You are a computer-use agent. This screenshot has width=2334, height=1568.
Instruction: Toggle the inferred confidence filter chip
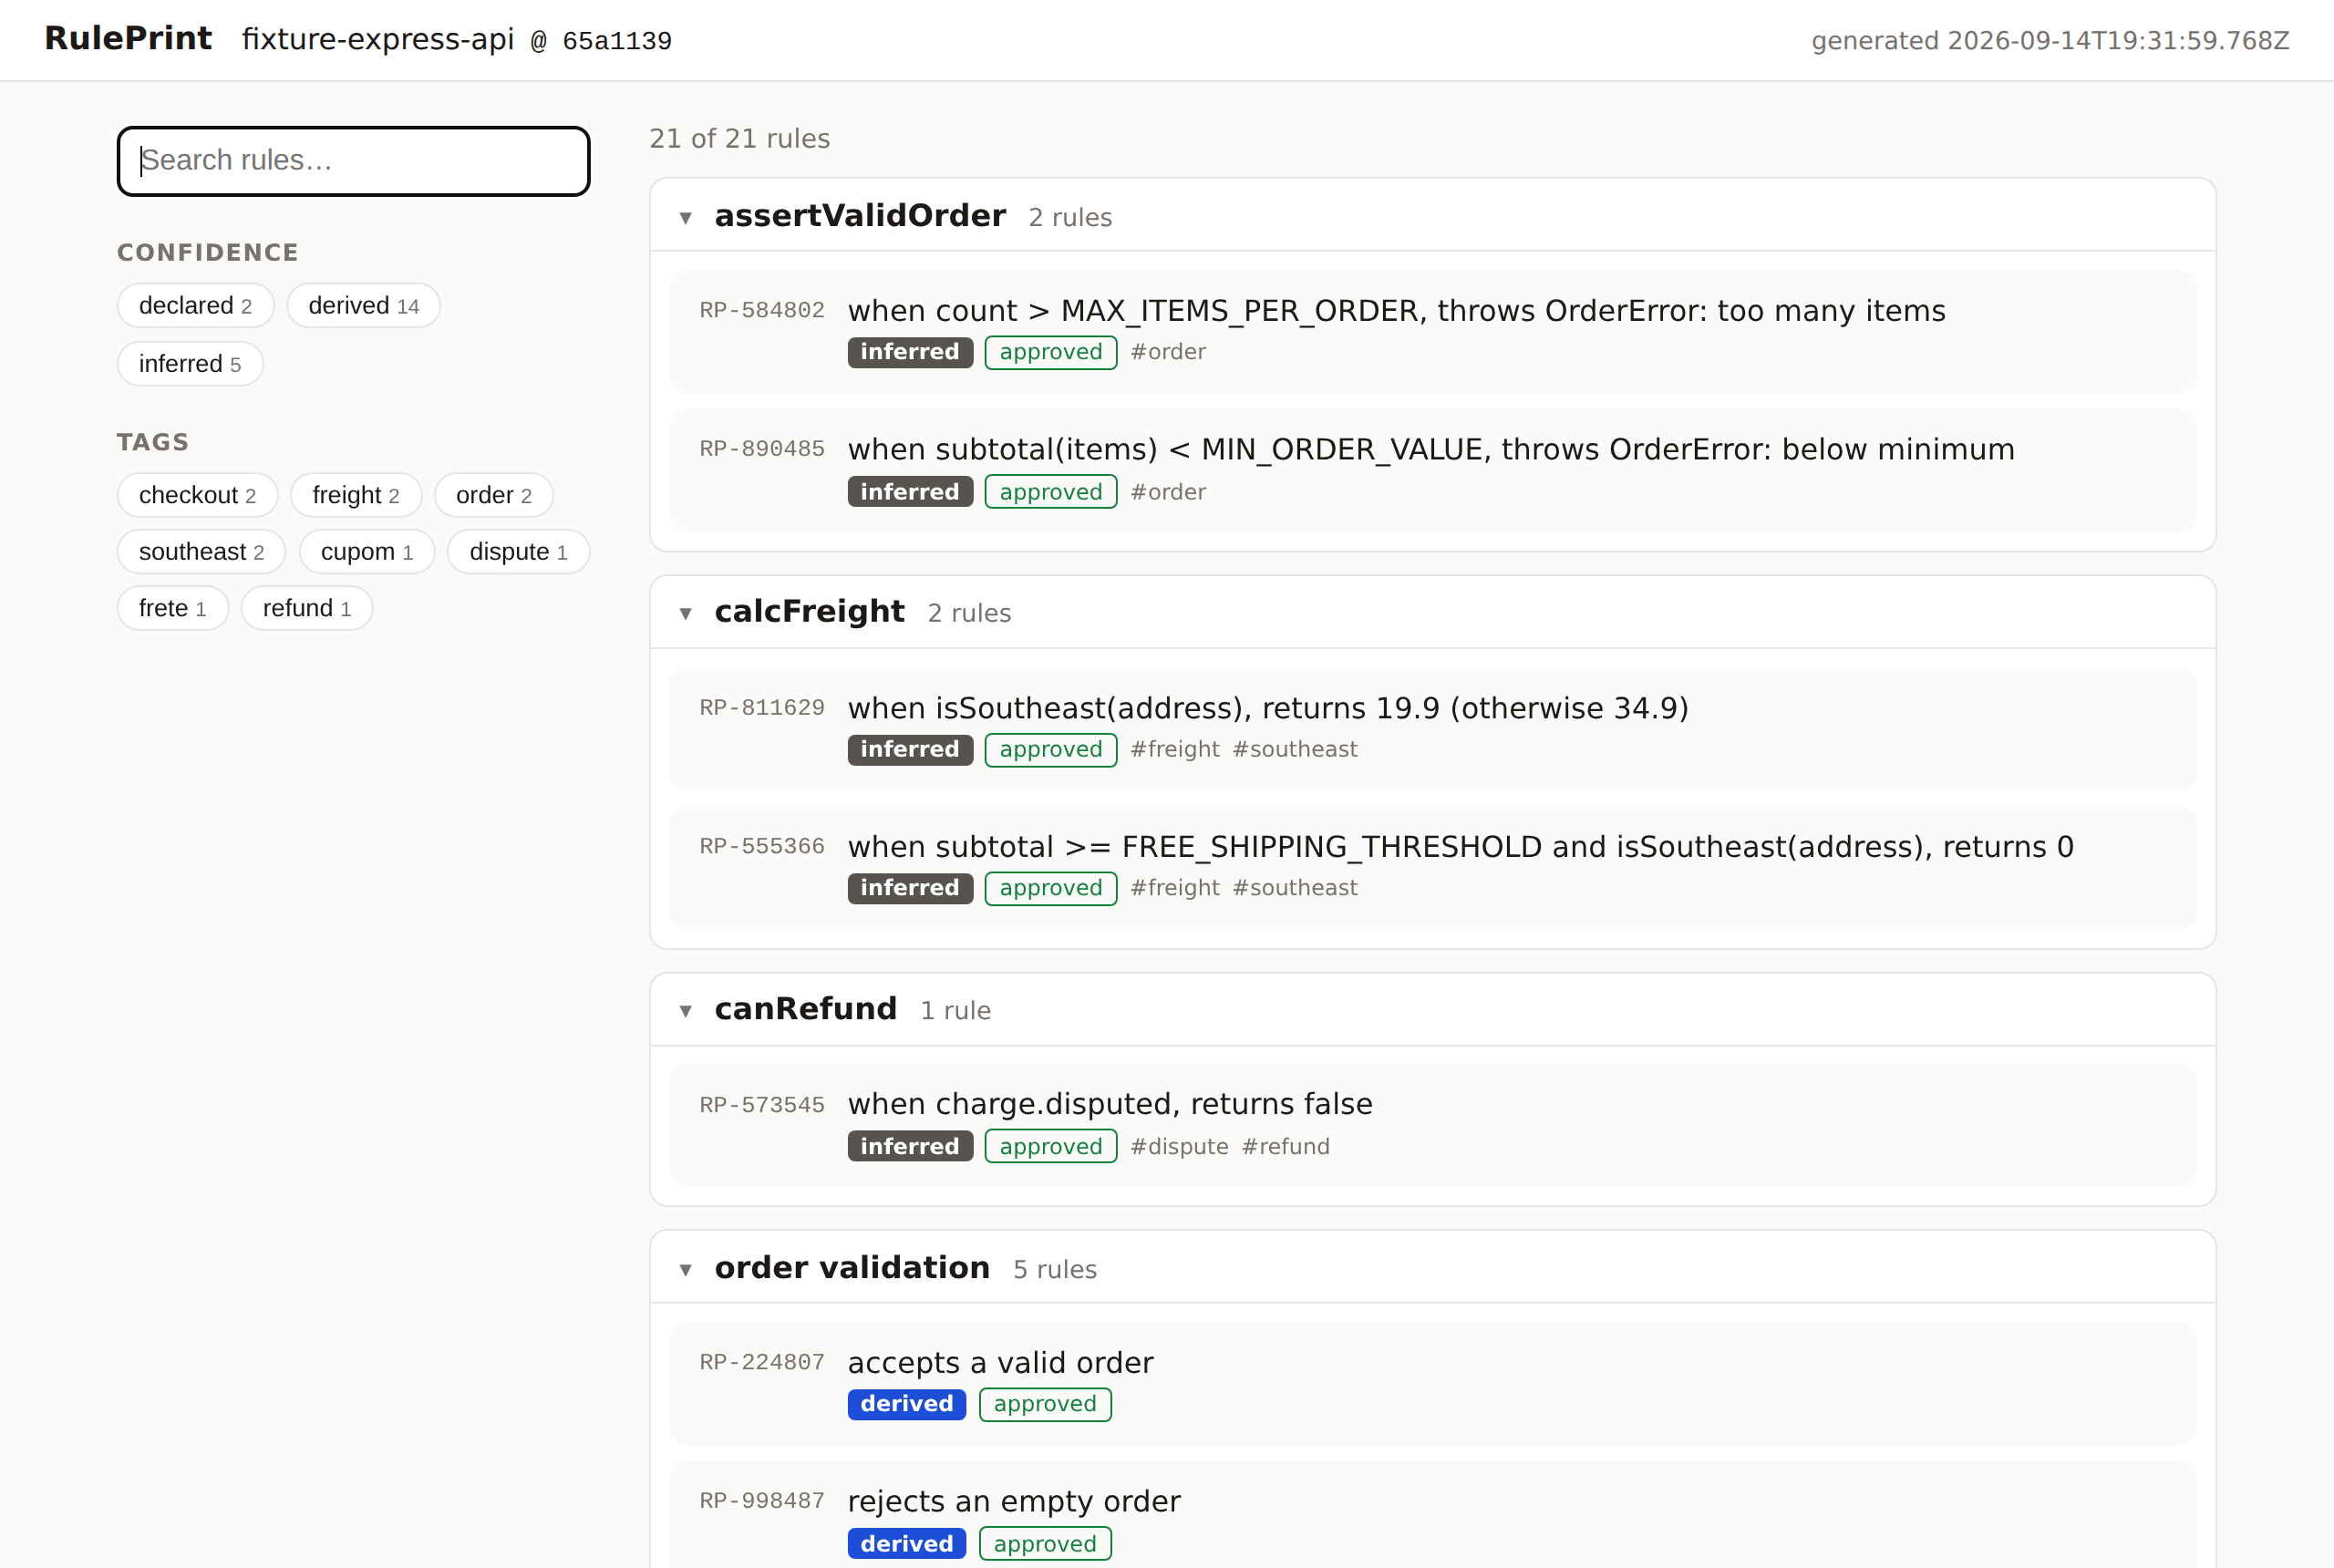click(190, 364)
